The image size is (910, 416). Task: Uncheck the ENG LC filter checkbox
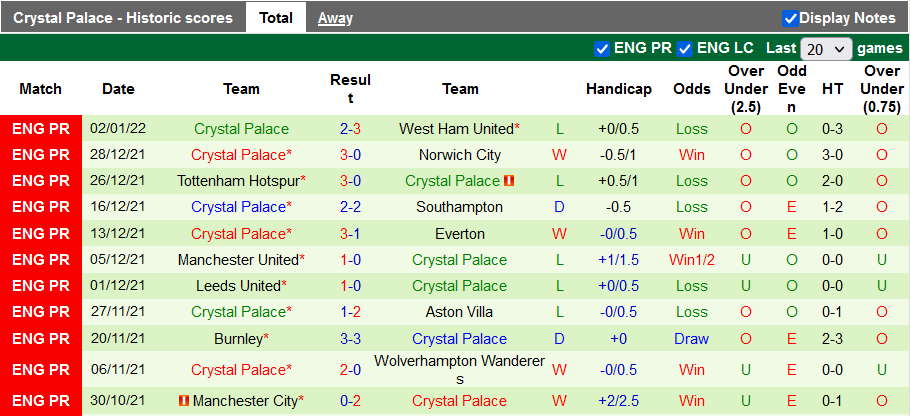pyautogui.click(x=685, y=49)
